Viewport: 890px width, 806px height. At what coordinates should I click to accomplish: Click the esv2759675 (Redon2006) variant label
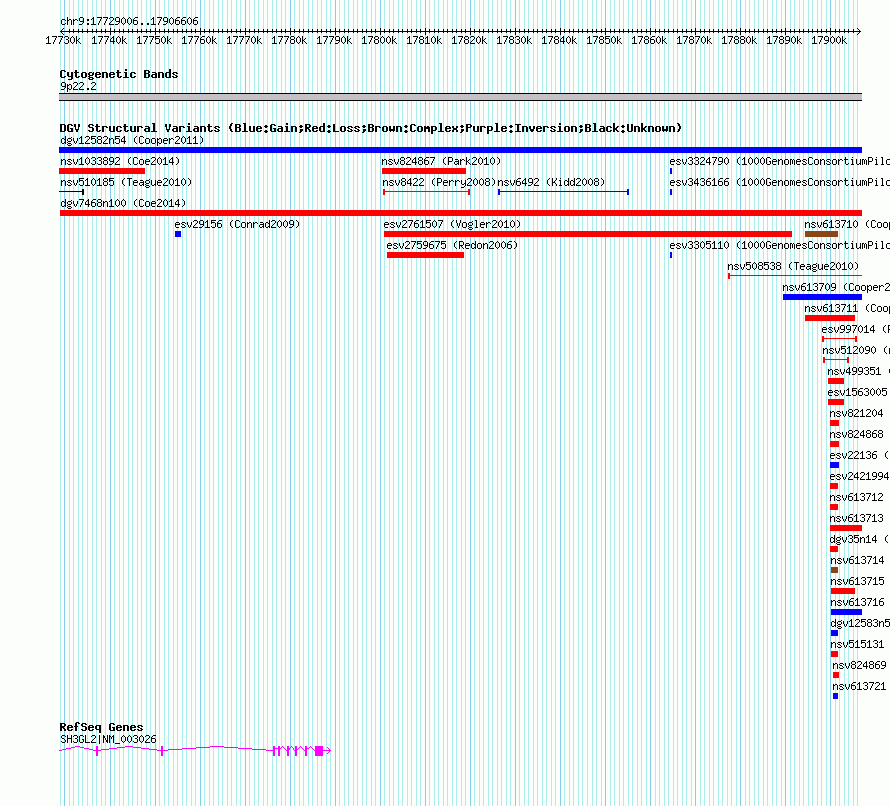click(452, 245)
